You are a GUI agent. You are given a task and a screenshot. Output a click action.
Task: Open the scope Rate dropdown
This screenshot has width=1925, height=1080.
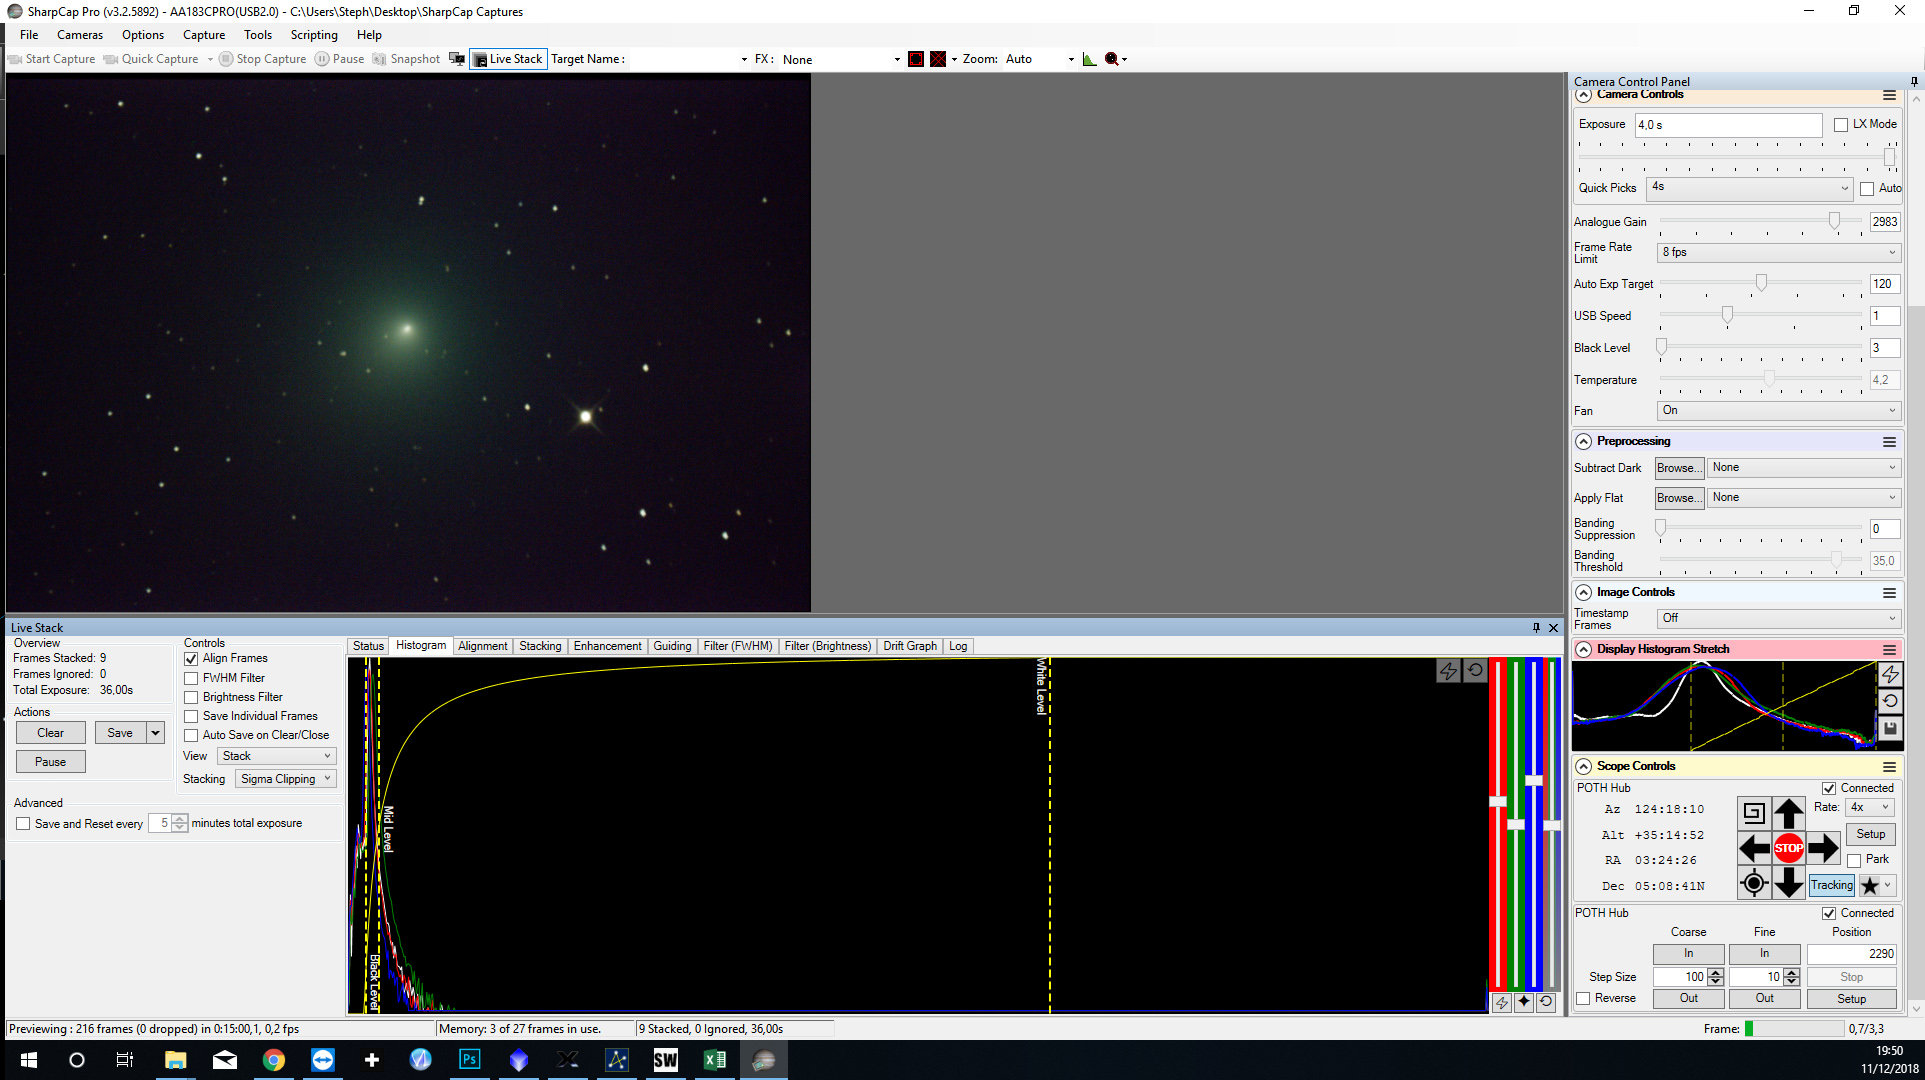tap(1870, 807)
